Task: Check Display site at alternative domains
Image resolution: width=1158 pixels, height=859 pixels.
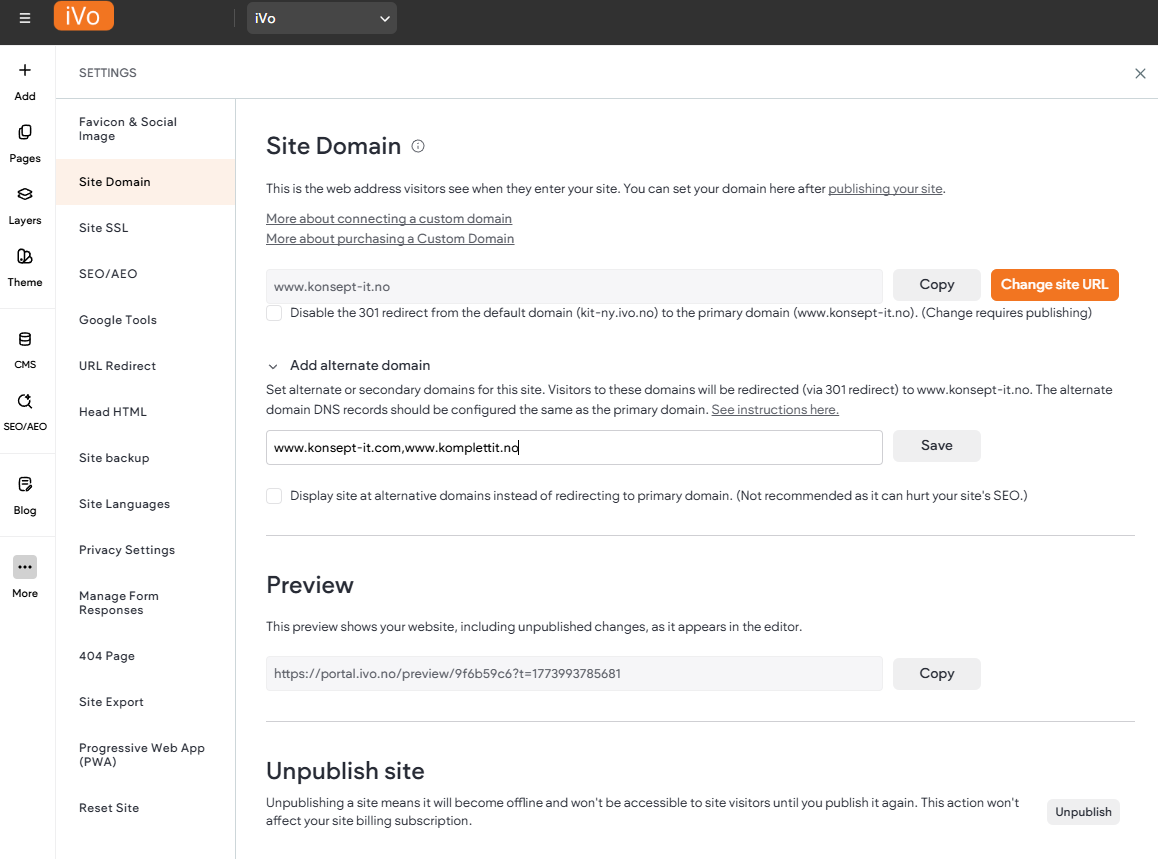Action: [x=274, y=496]
